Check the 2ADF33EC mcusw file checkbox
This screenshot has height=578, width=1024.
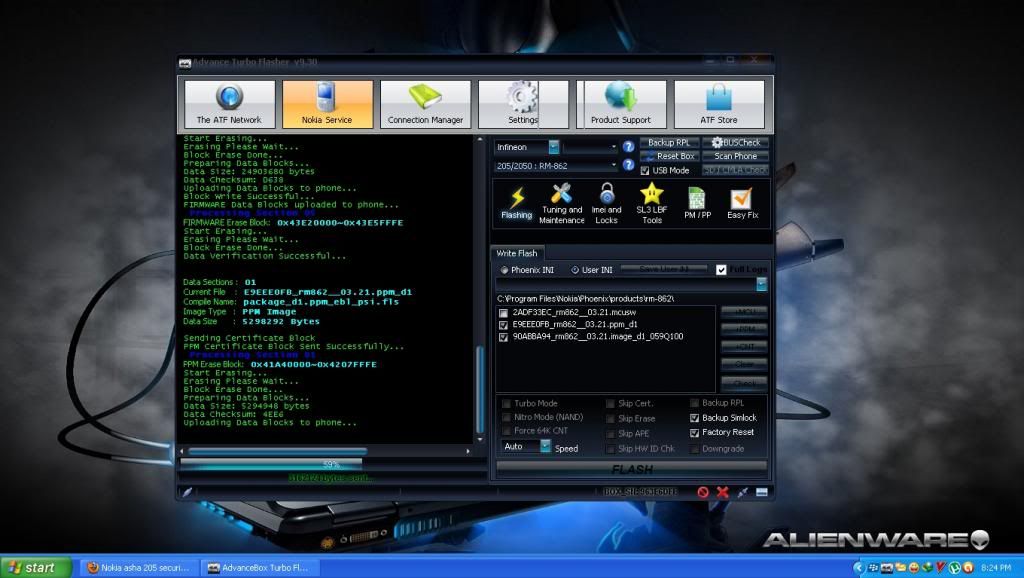tap(504, 312)
